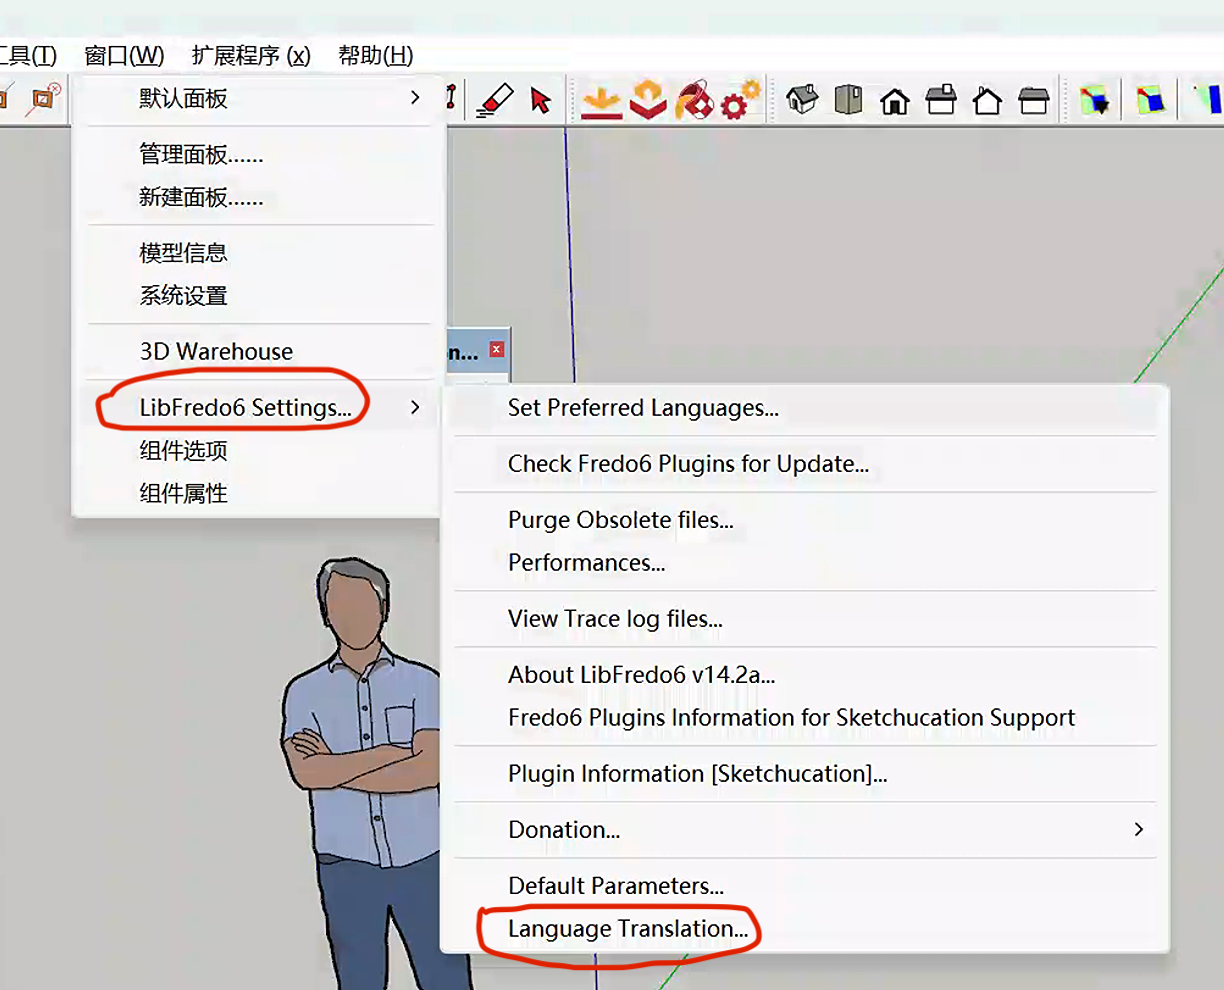Expand LibFredo6 Settings submenu arrow

(x=415, y=407)
